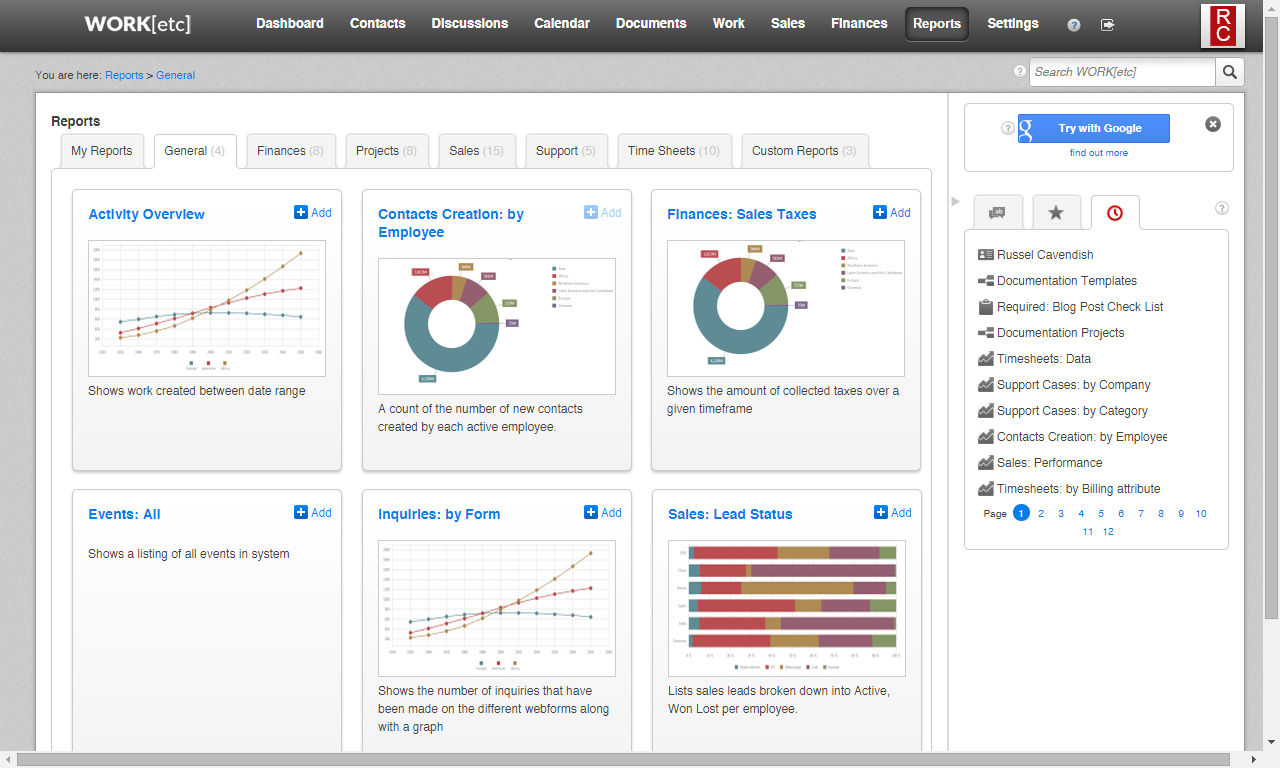Viewport: 1280px width, 768px height.
Task: Open the recent history clock tab
Action: pyautogui.click(x=1114, y=213)
